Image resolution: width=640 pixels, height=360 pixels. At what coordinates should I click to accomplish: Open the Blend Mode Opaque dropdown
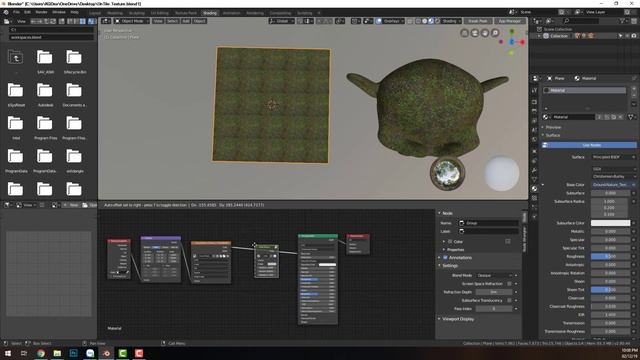point(495,276)
